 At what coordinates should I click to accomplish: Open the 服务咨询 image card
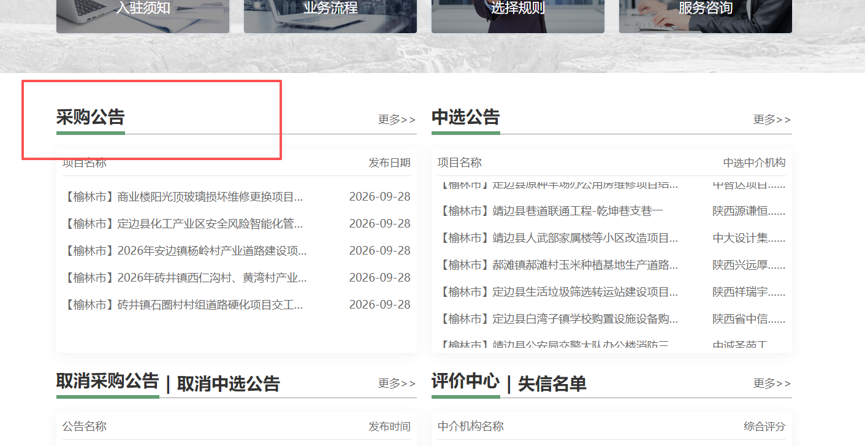pyautogui.click(x=706, y=16)
